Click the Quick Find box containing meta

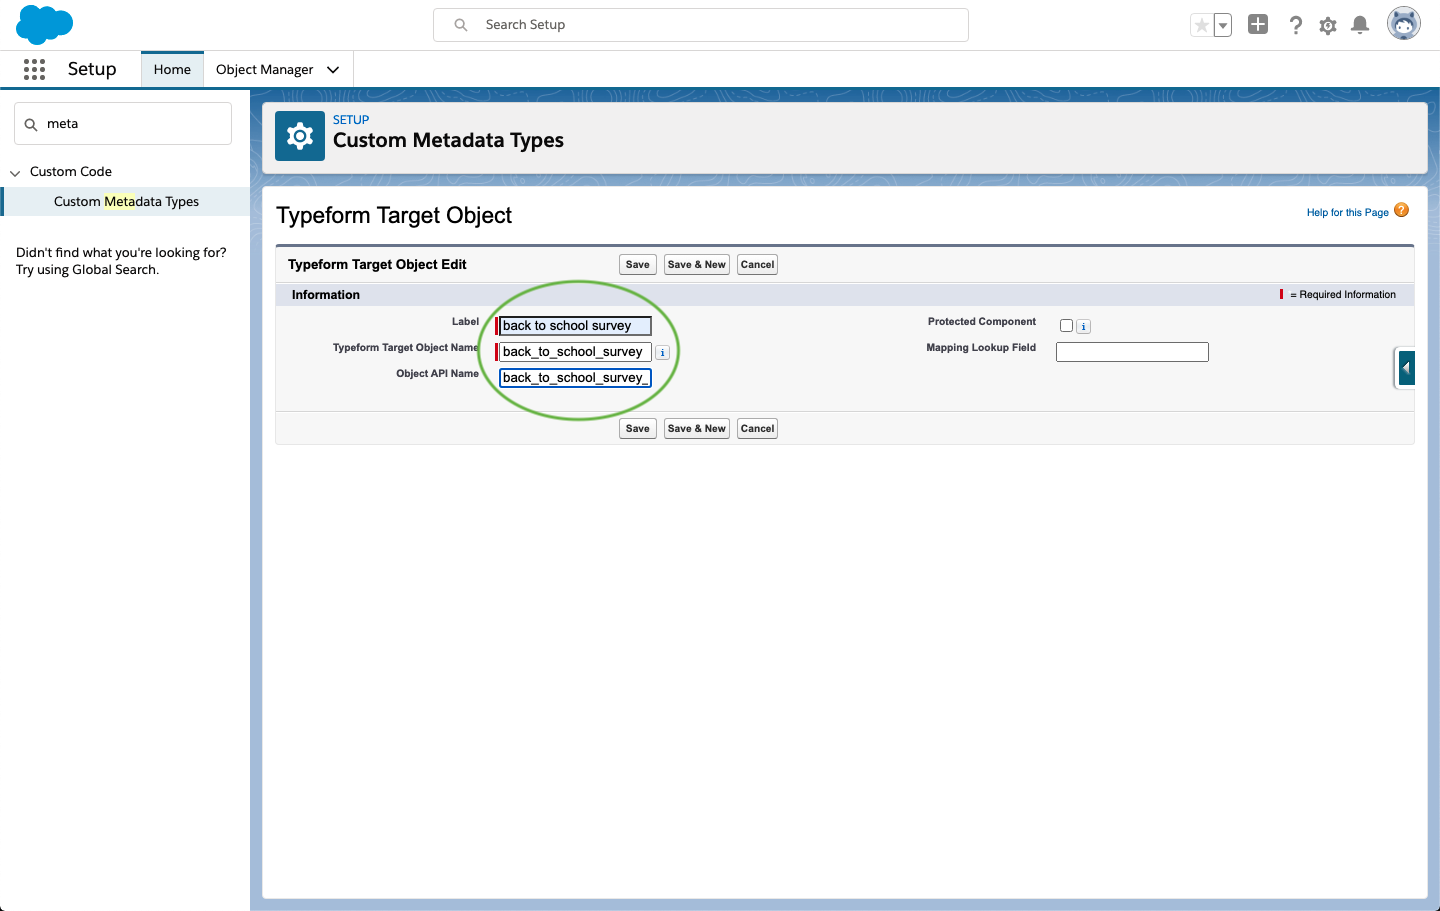[x=123, y=124]
